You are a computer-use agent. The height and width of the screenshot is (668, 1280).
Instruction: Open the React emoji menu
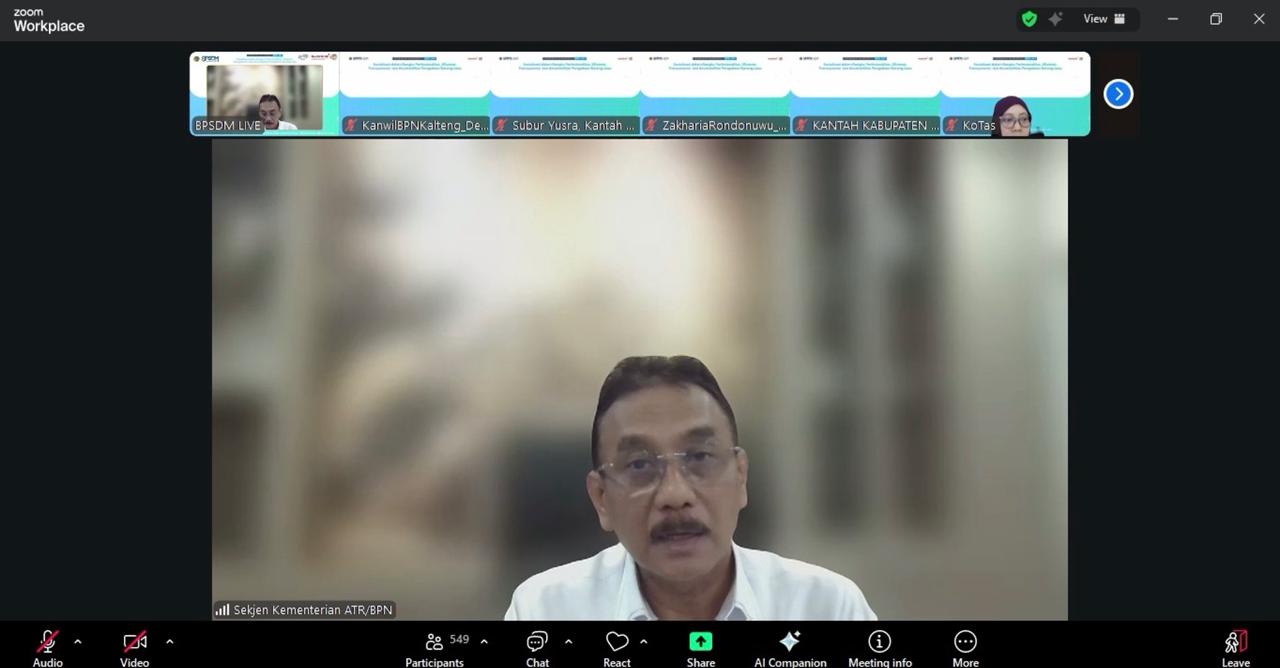tap(617, 645)
